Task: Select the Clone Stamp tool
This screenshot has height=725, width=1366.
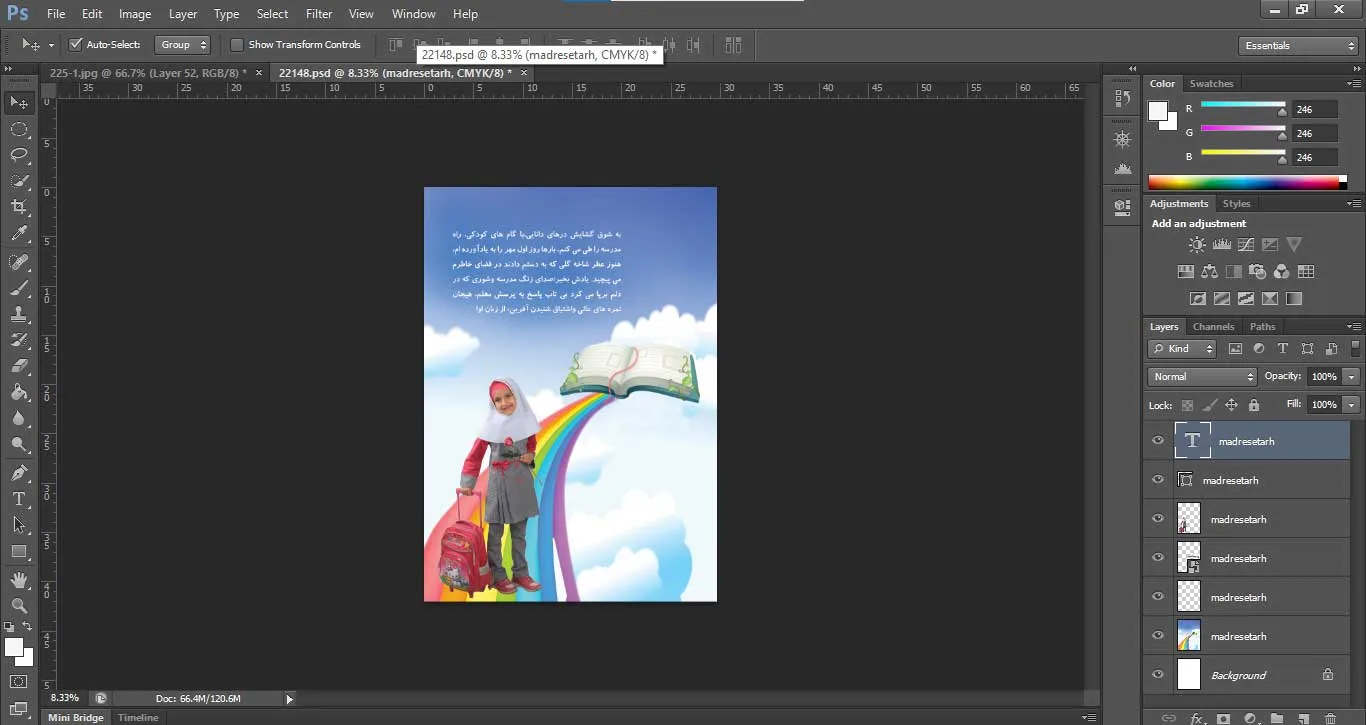Action: coord(19,314)
